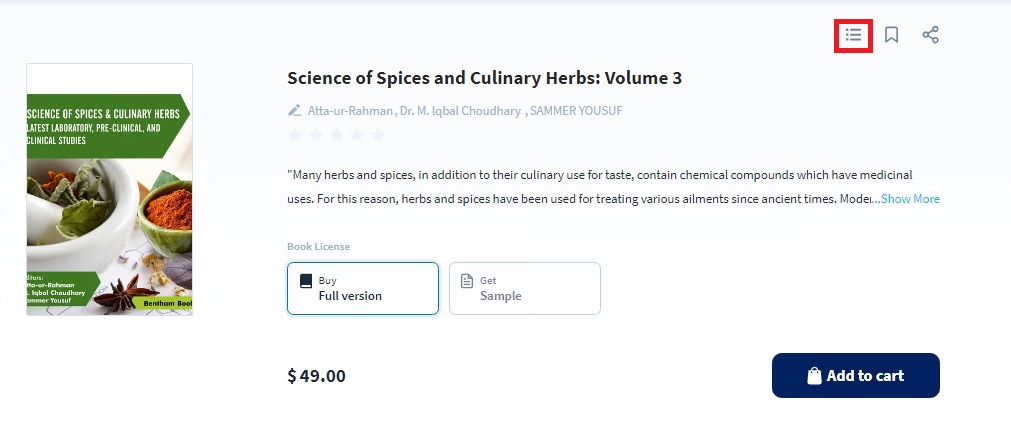Rate the book one star
This screenshot has height=431, width=1011.
coord(295,135)
